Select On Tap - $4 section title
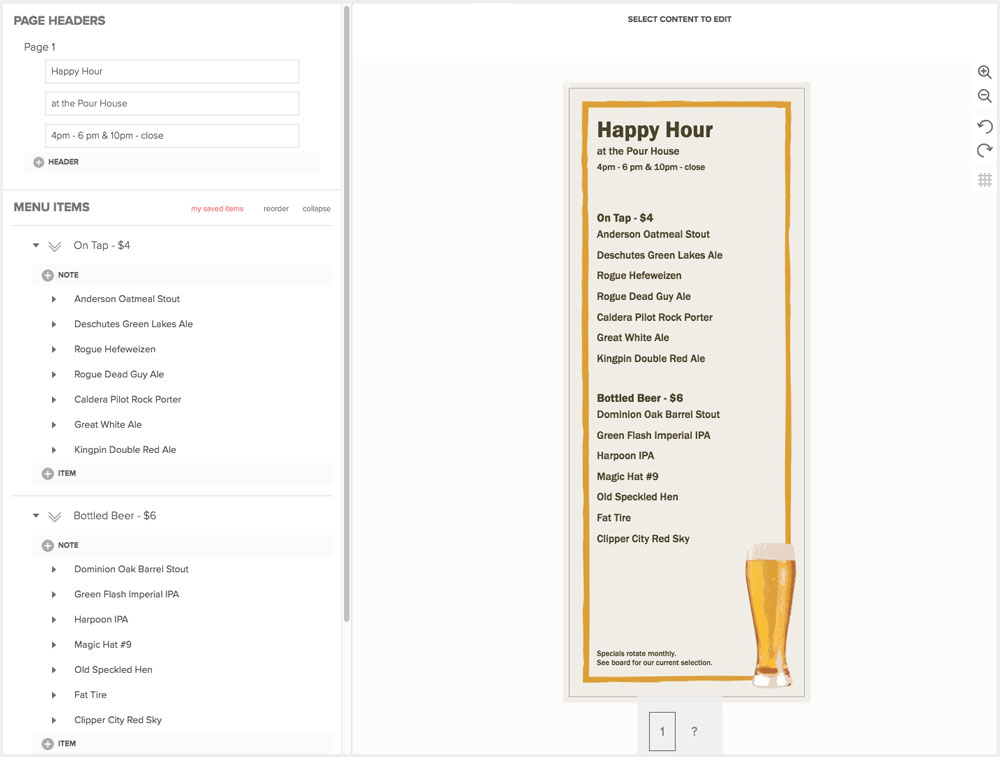1000x757 pixels. pyautogui.click(x=101, y=246)
